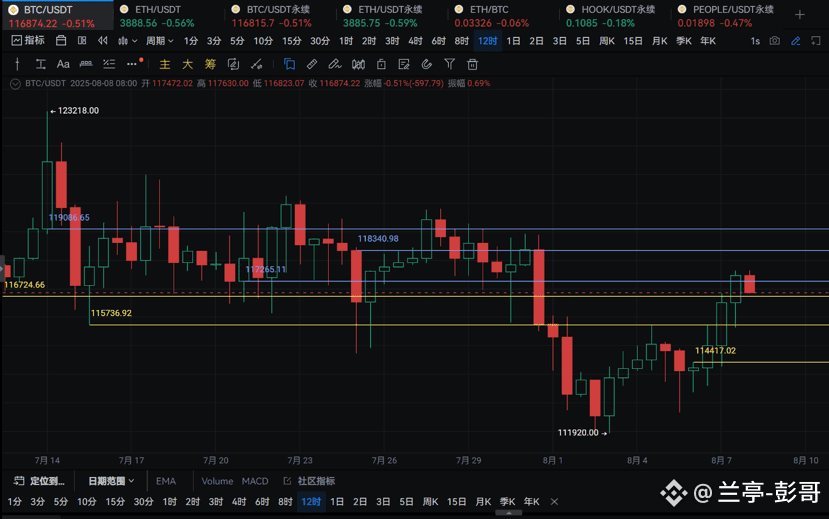The image size is (829, 519).
Task: Toggle the blue pencil draw mode icon
Action: click(x=796, y=41)
